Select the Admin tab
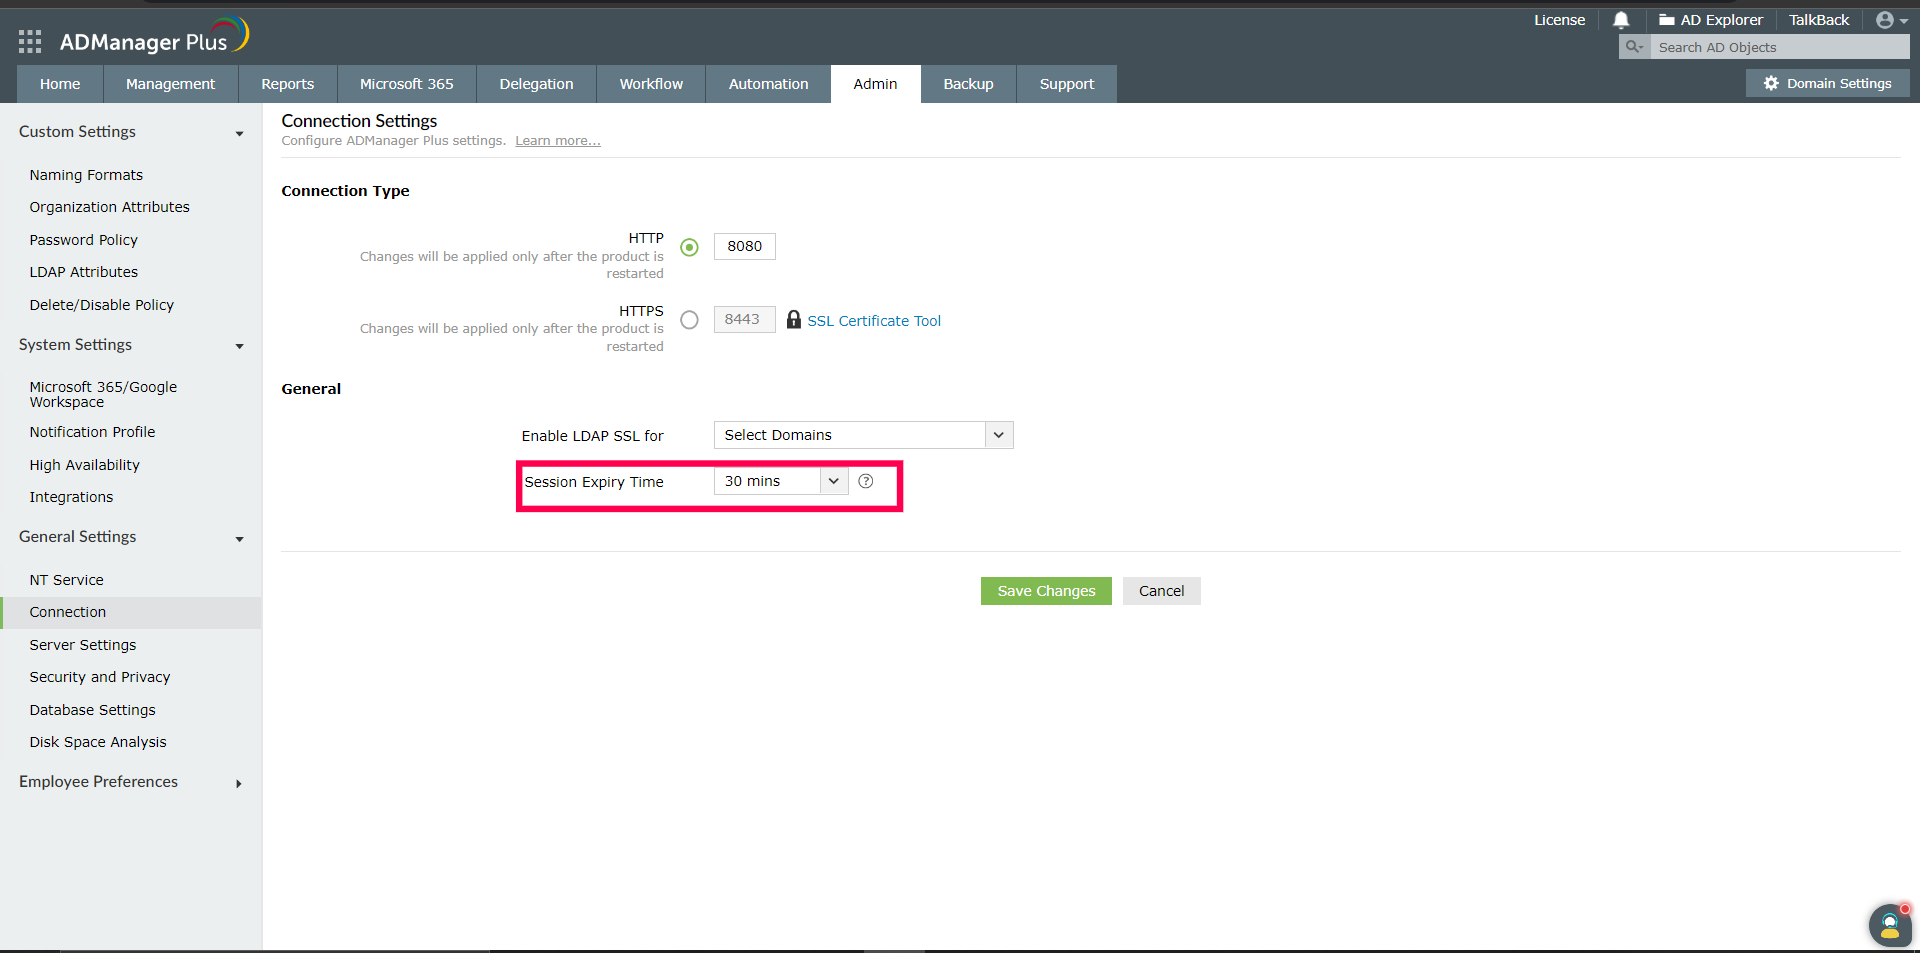Screen dimensions: 1920x953 [x=875, y=84]
